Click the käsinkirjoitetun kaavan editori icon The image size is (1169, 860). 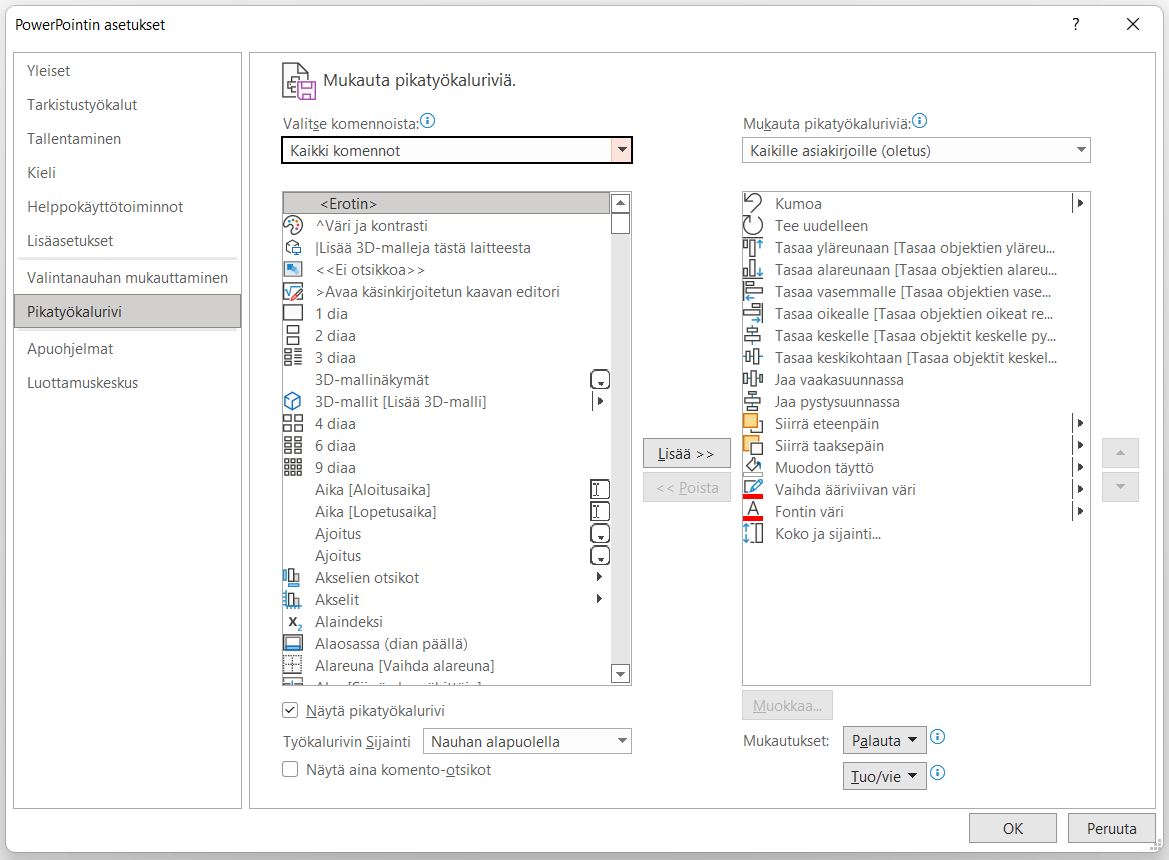(293, 291)
